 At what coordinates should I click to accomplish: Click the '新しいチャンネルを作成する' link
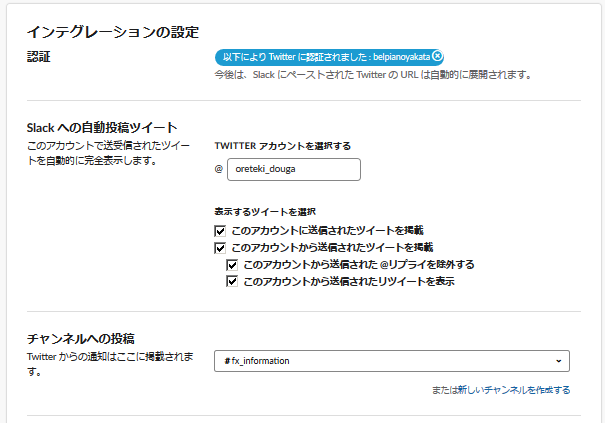[514, 390]
